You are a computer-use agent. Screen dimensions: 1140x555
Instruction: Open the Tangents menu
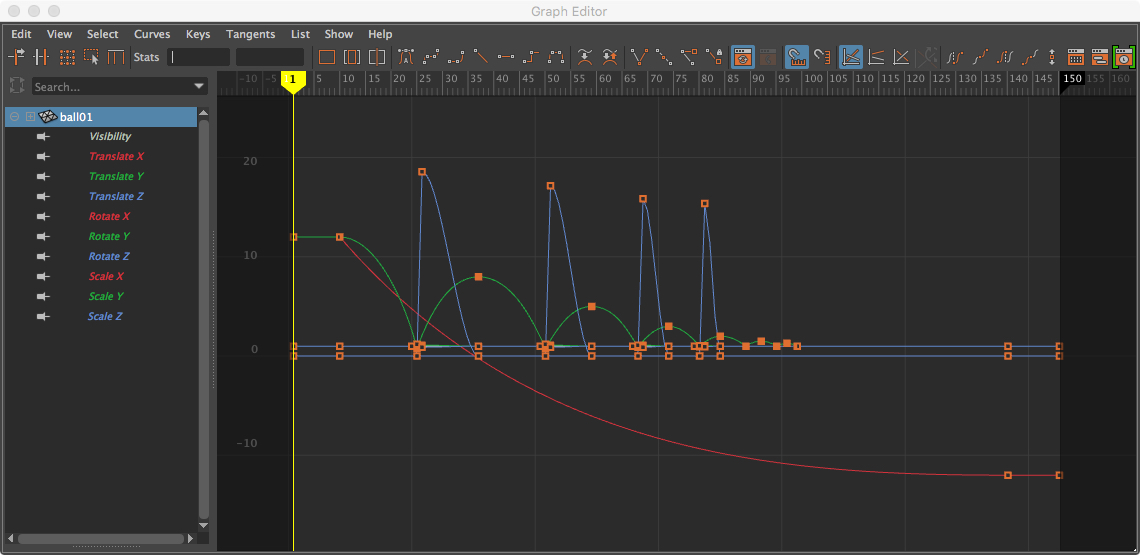pos(250,34)
